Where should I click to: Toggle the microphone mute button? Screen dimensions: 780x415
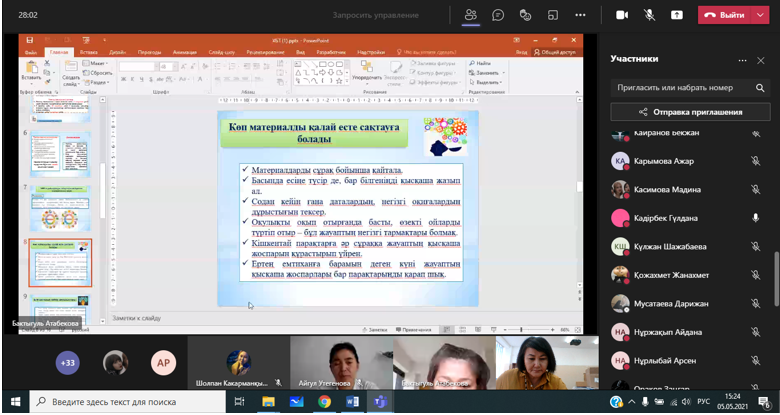pyautogui.click(x=649, y=15)
